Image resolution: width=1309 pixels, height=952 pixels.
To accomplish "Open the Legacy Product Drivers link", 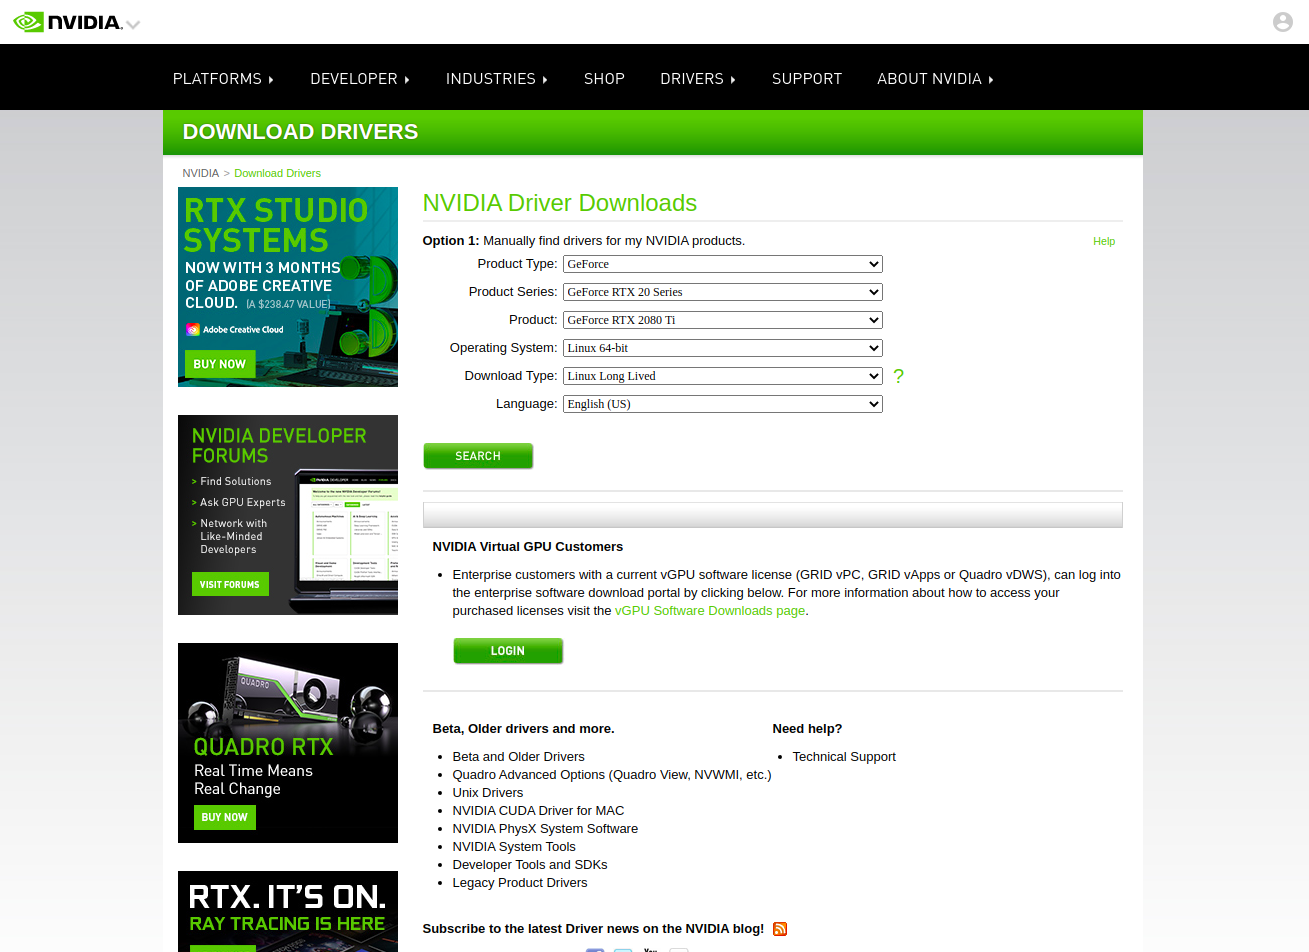I will pyautogui.click(x=520, y=883).
